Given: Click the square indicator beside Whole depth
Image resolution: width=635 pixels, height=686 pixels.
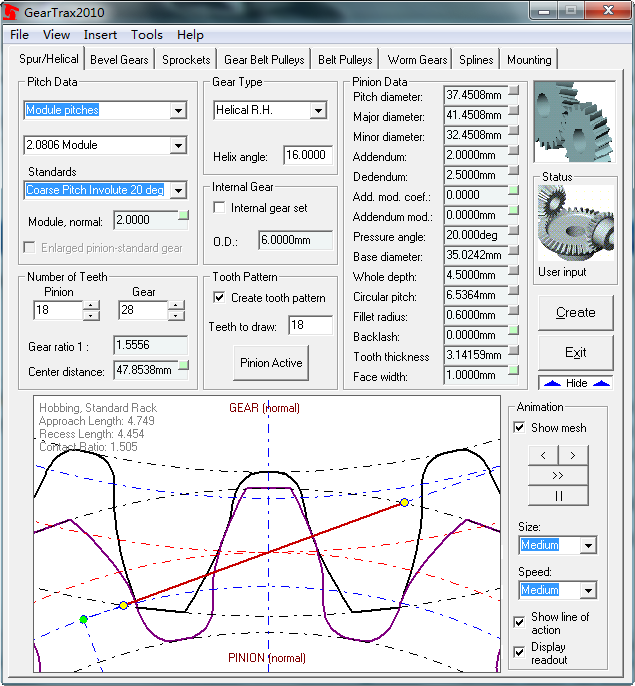Looking at the screenshot, I should coord(514,270).
